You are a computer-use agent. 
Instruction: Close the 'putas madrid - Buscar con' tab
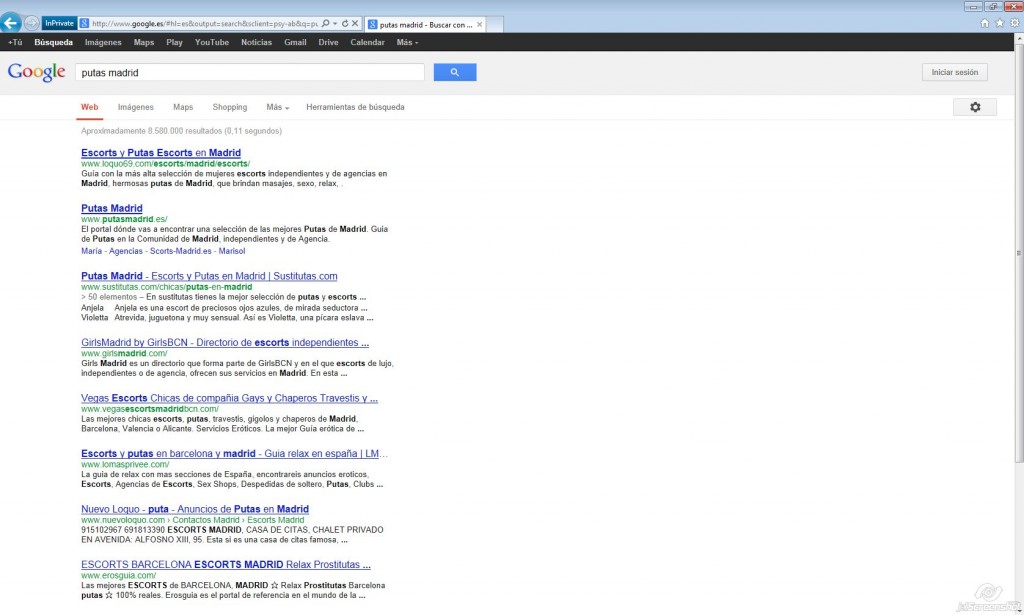(479, 24)
